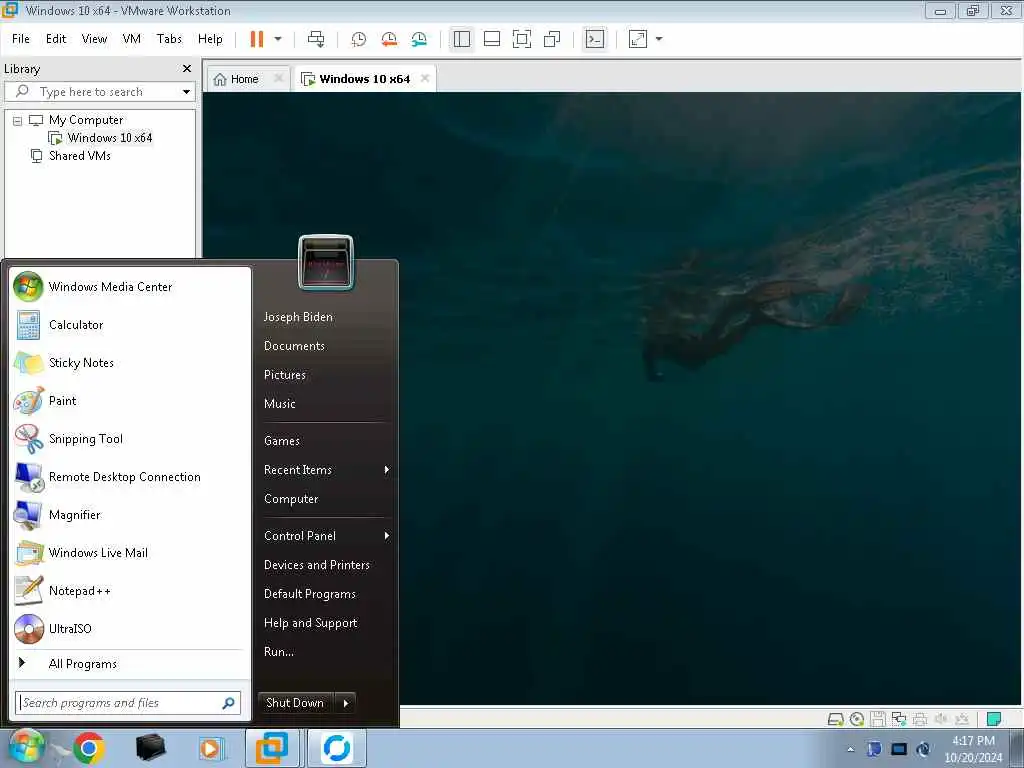Open the Tabs menu
1024x768 pixels.
(x=169, y=39)
